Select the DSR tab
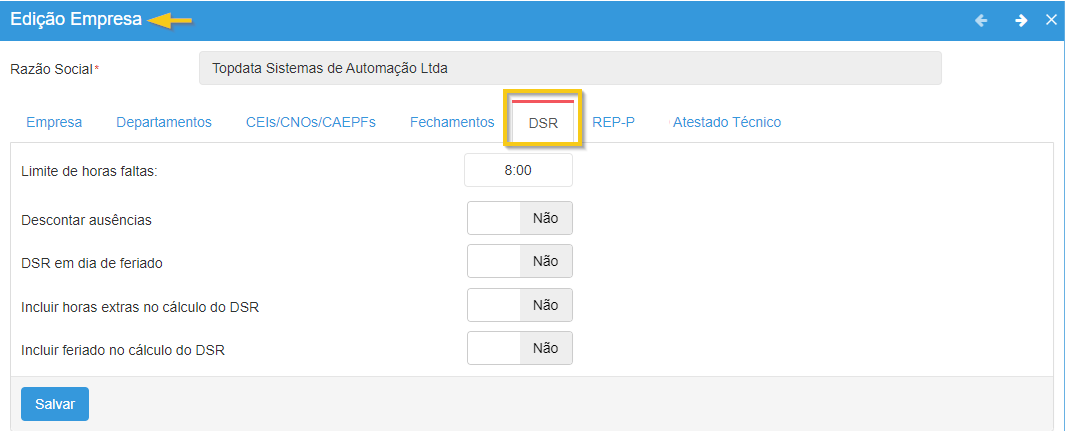Viewport: 1065px width, 431px height. (543, 123)
